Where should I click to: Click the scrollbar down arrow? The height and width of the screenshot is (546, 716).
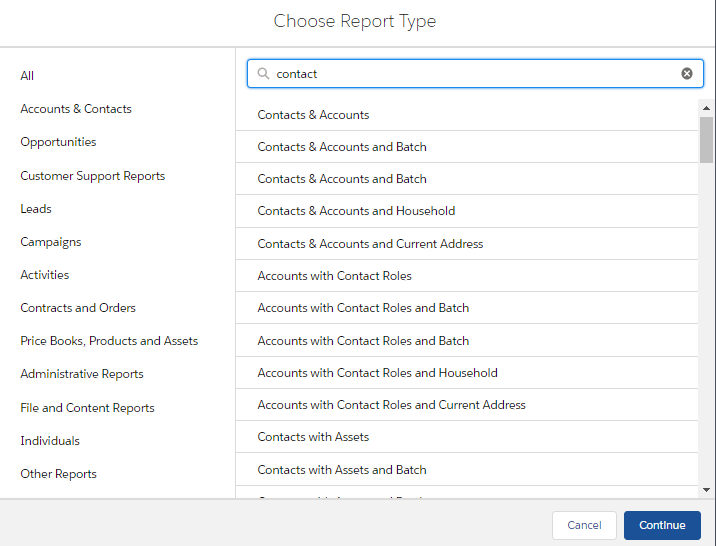point(706,490)
